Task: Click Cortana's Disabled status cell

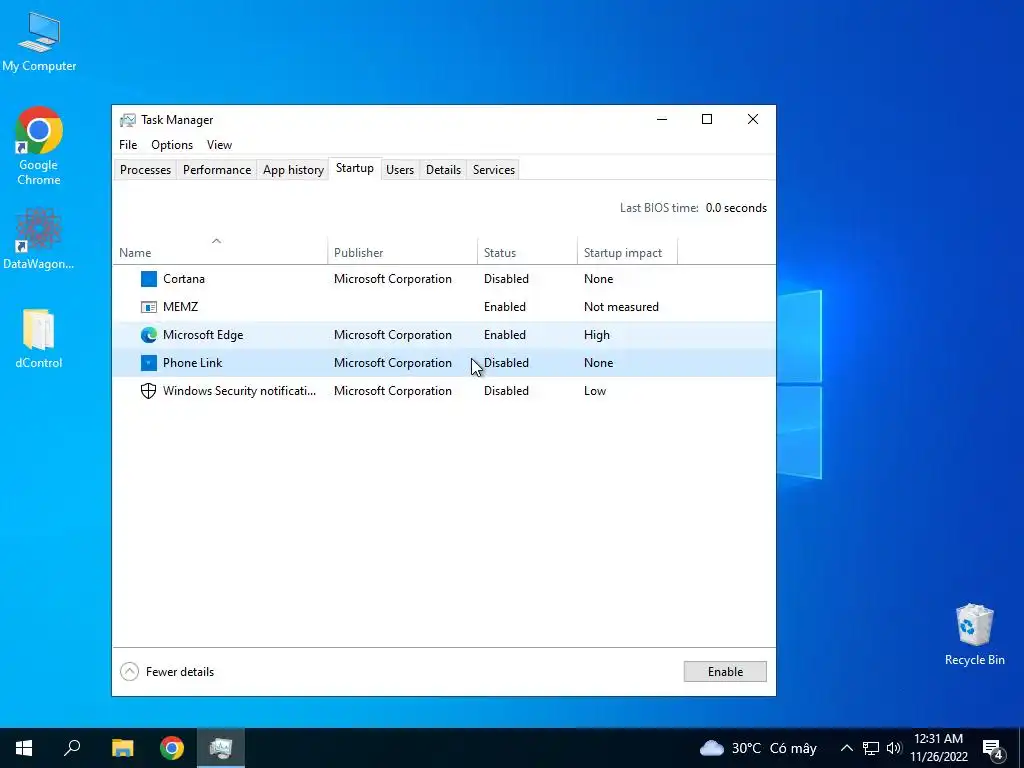Action: tap(506, 279)
